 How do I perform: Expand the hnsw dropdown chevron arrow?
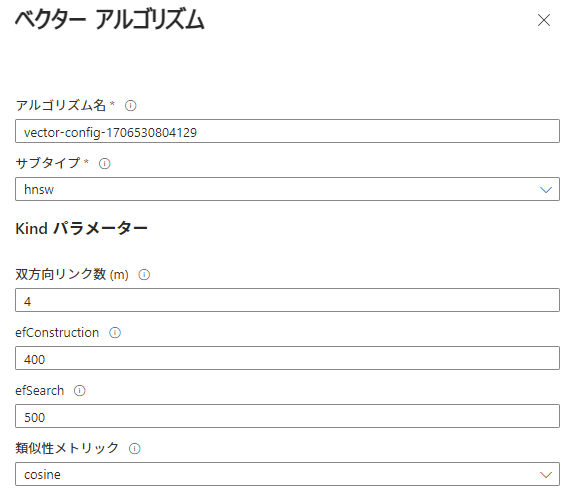[x=546, y=190]
